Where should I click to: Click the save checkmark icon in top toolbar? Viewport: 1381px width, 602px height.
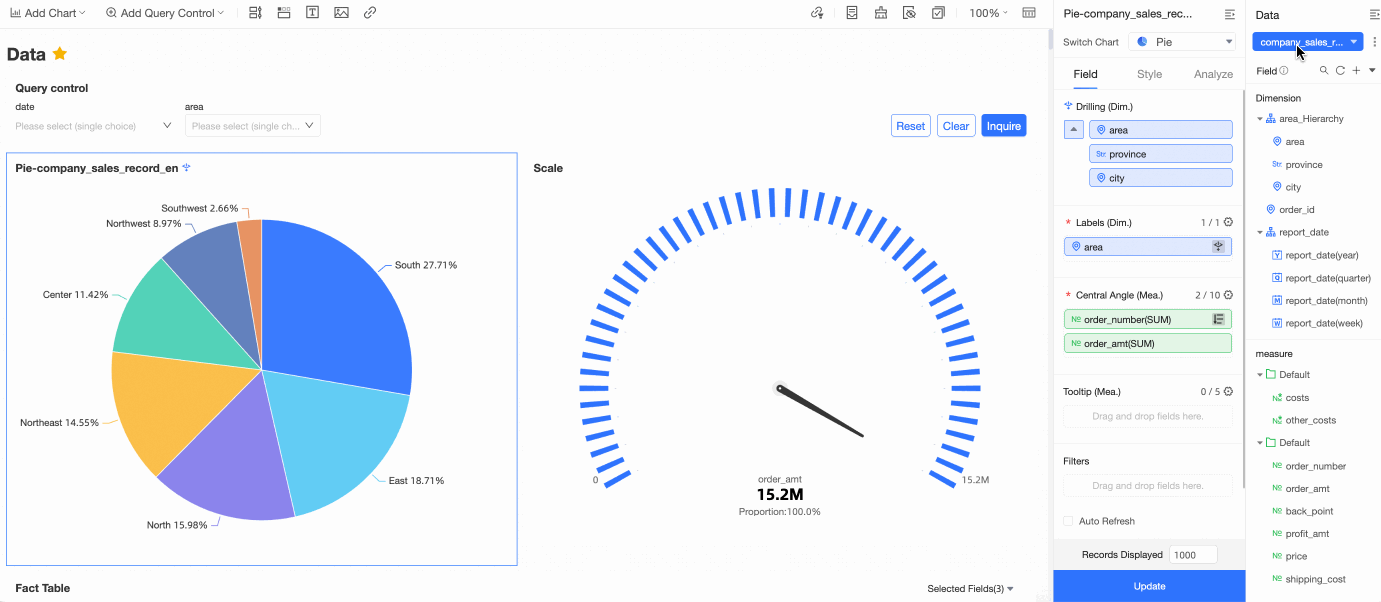pyautogui.click(x=938, y=13)
